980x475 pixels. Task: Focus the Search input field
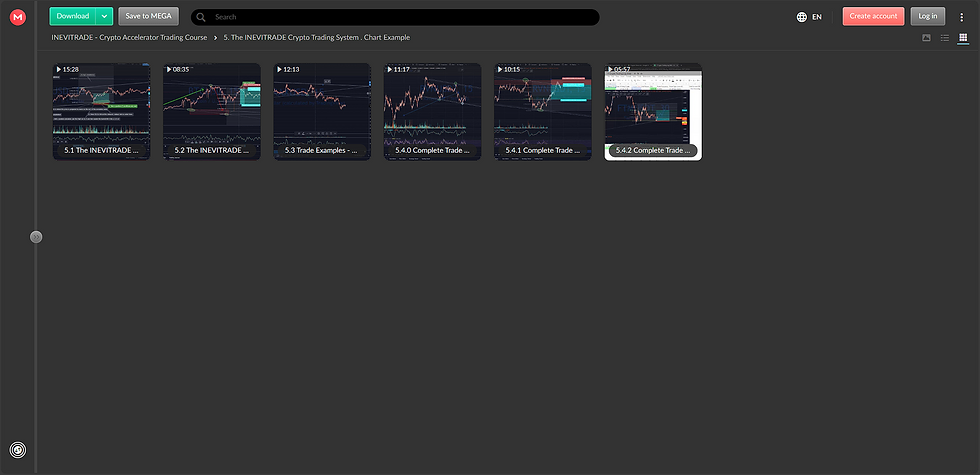point(395,17)
